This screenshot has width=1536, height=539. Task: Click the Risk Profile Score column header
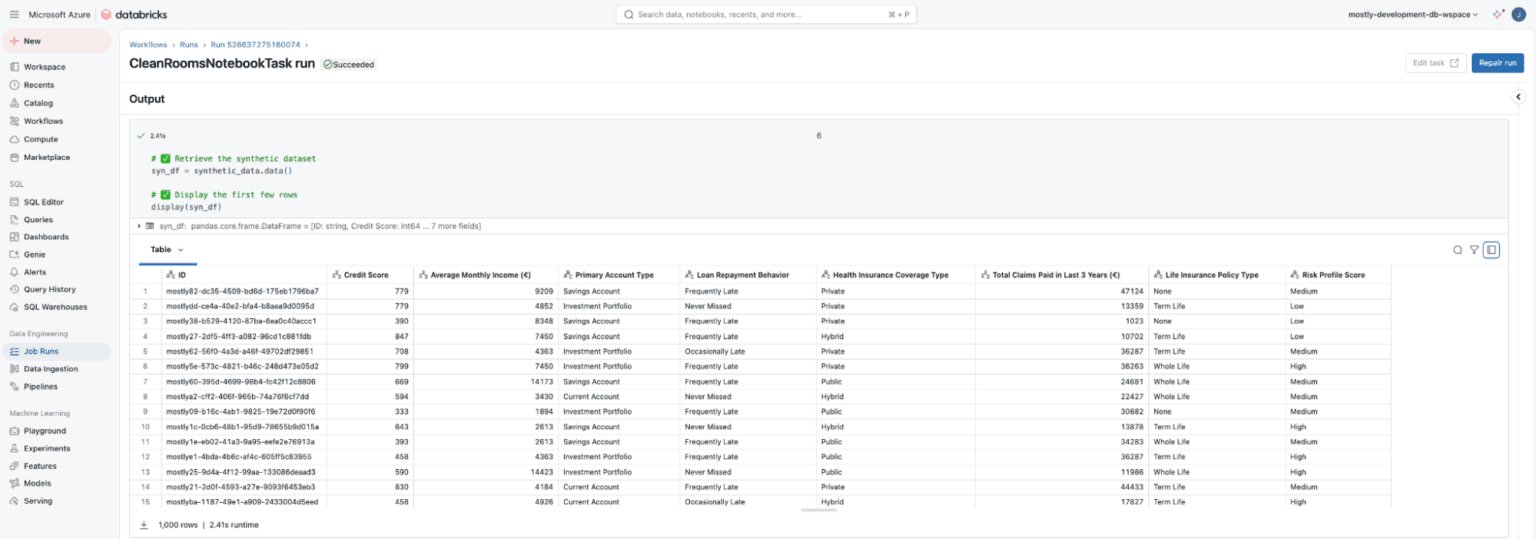[x=1338, y=275]
